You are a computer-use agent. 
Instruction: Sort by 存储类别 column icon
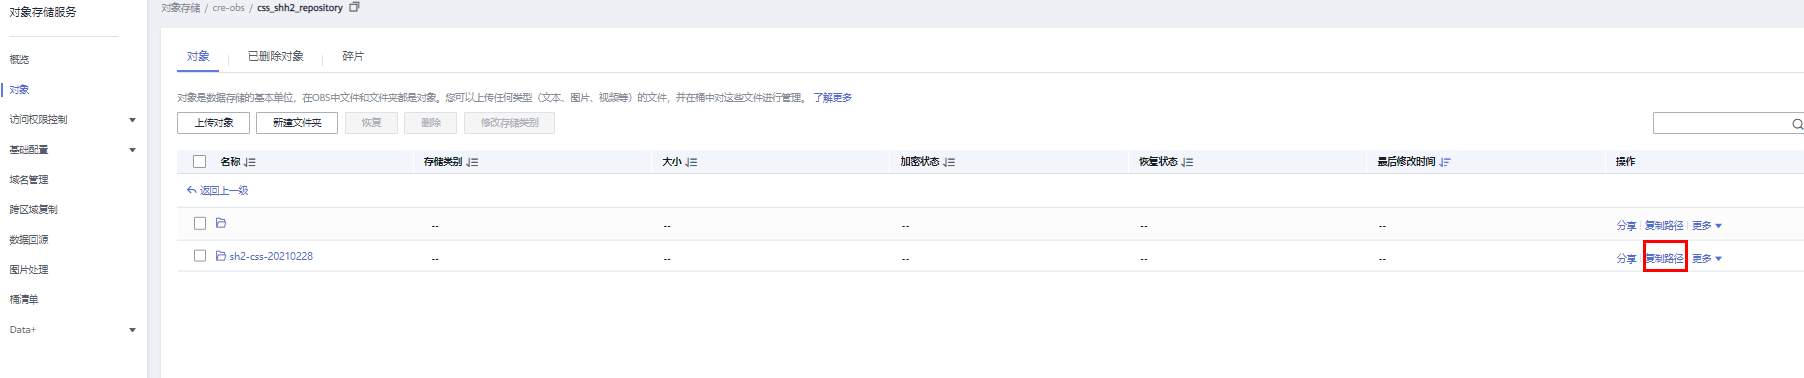coord(473,162)
